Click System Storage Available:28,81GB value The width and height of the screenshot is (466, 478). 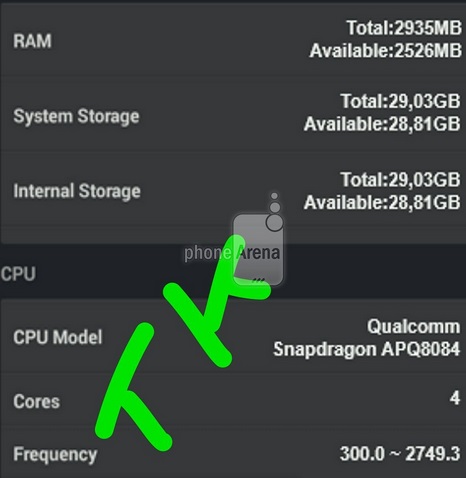(x=382, y=124)
